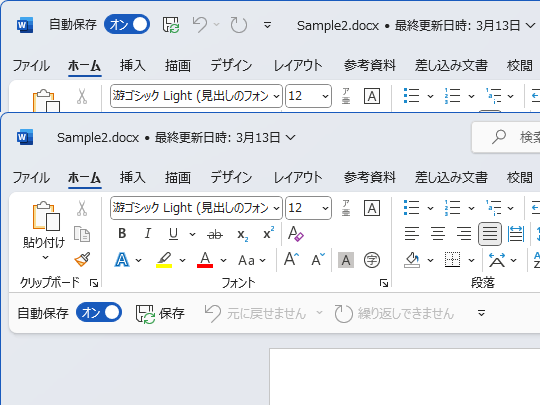Click numbered list icon in front window

point(452,209)
